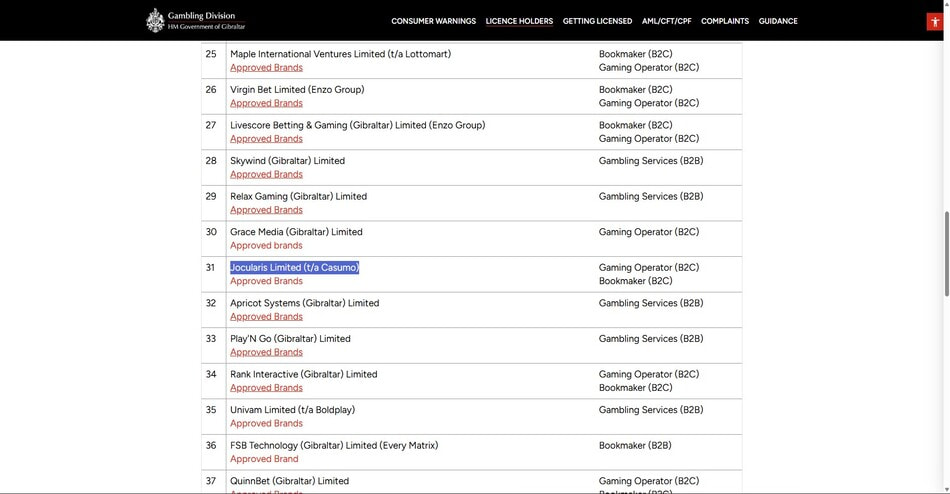Click FSB Technology (Gibraltar) Limited (Every Matrix)
This screenshot has width=950, height=494.
pos(334,446)
